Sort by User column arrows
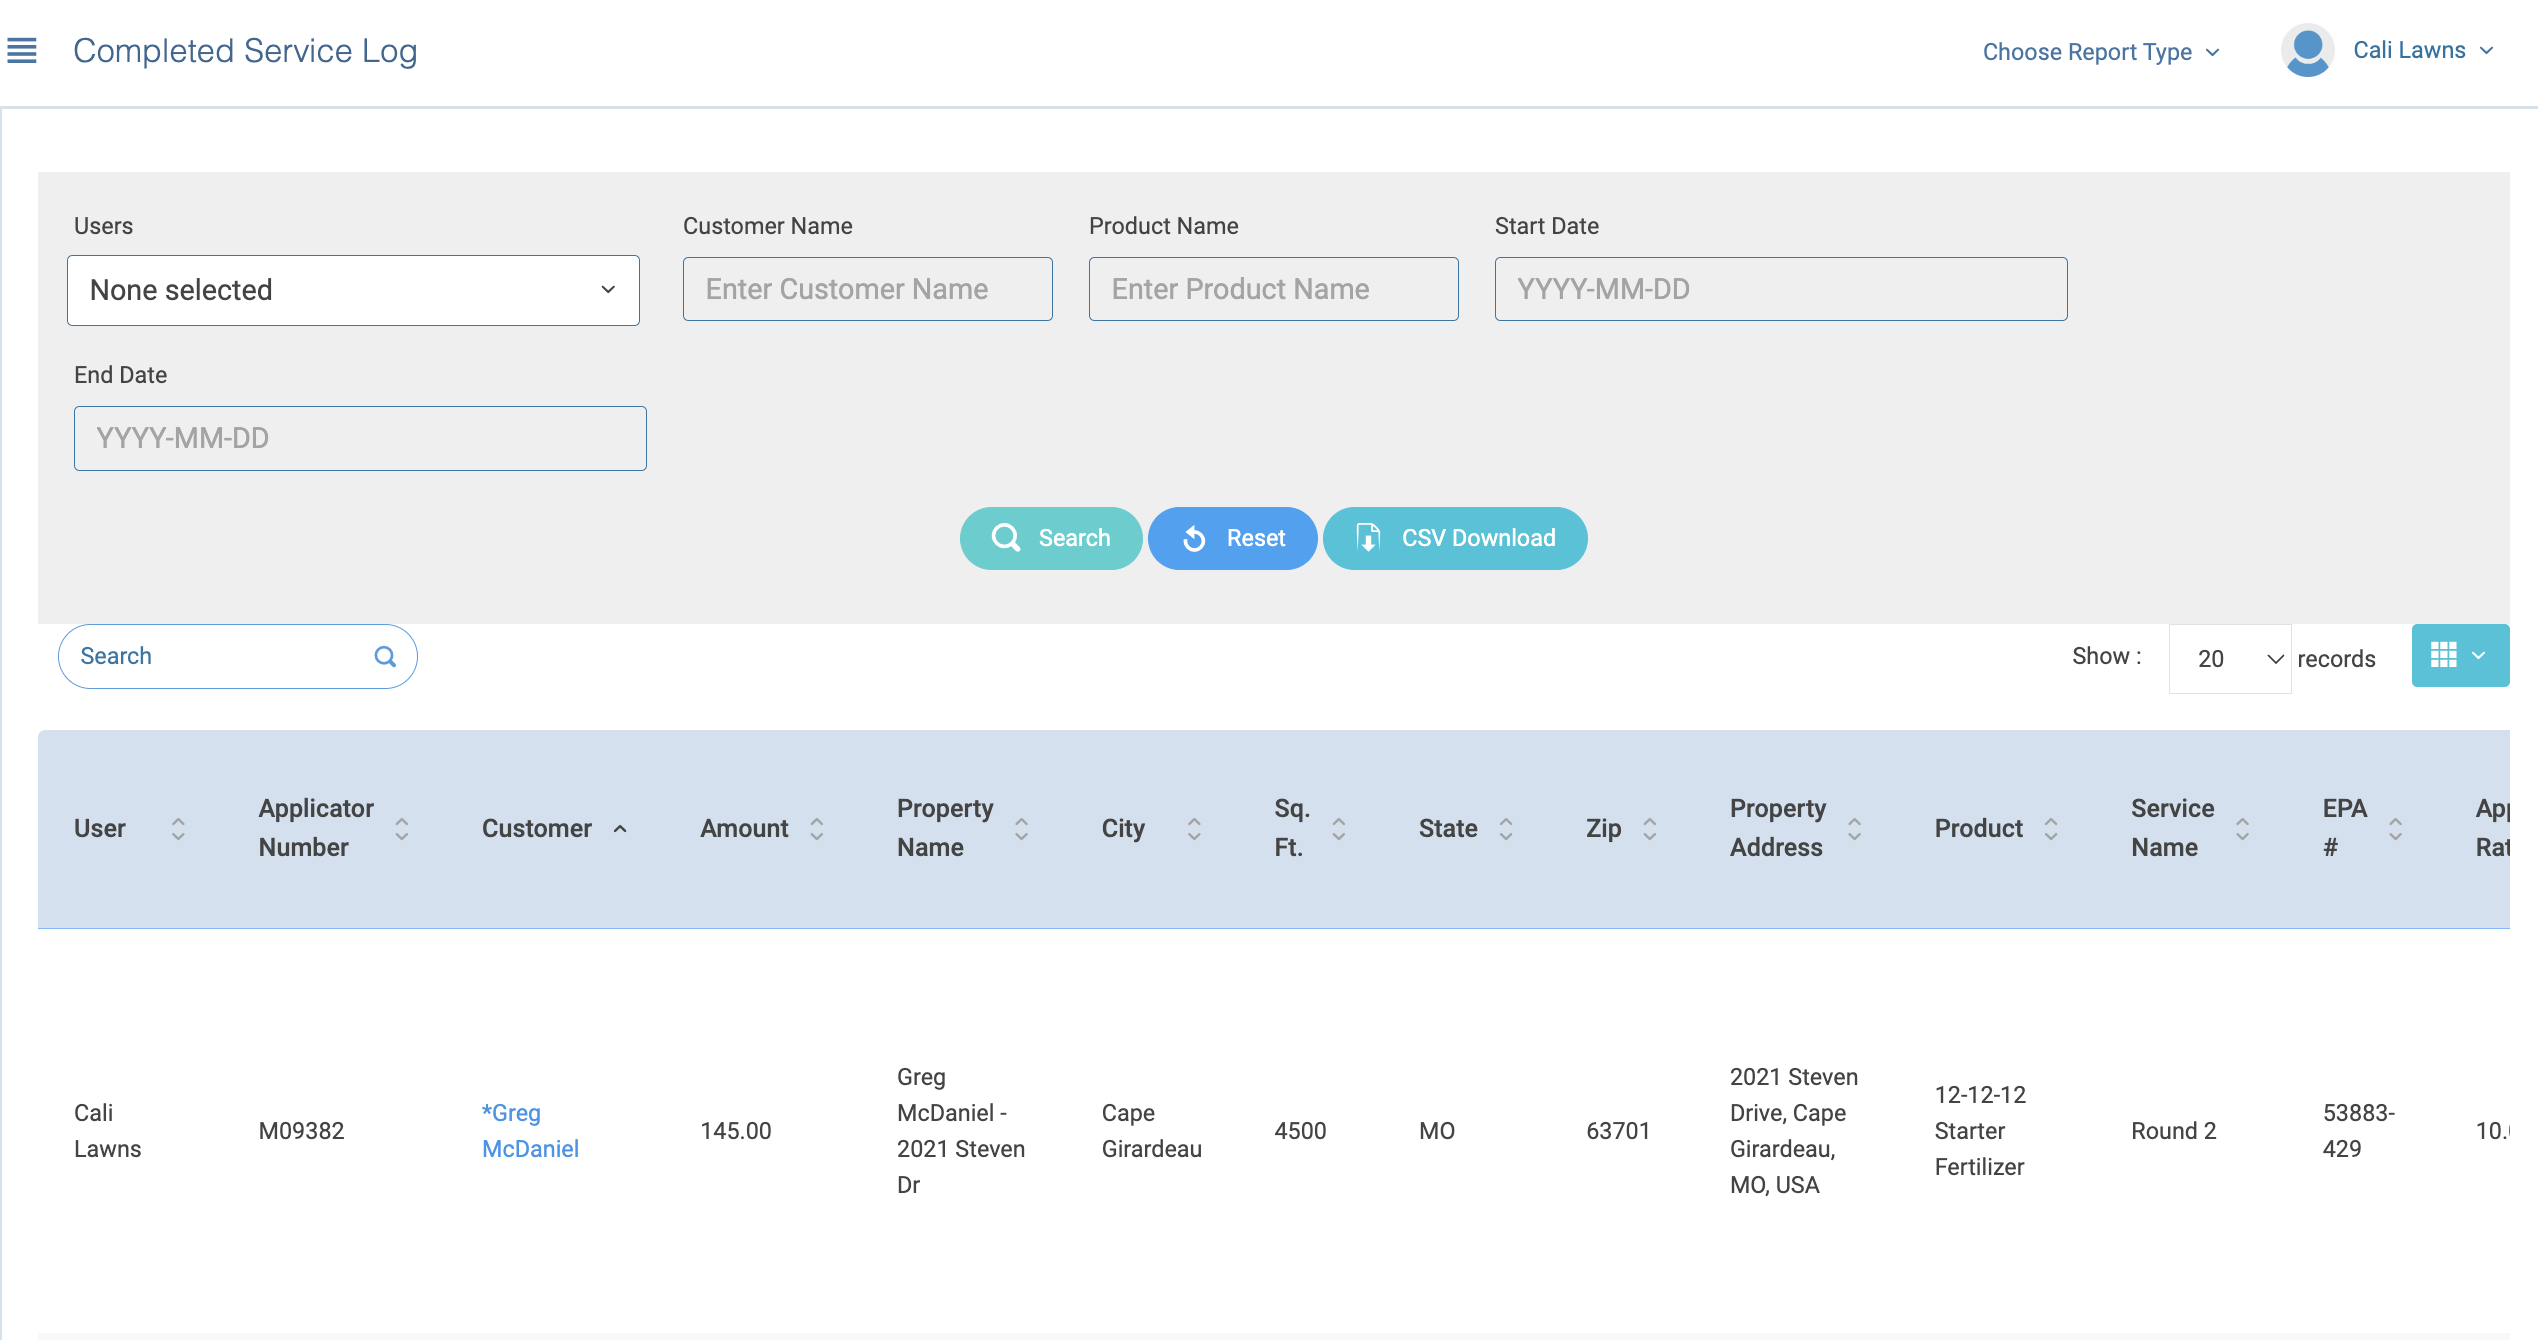This screenshot has width=2538, height=1340. point(178,828)
